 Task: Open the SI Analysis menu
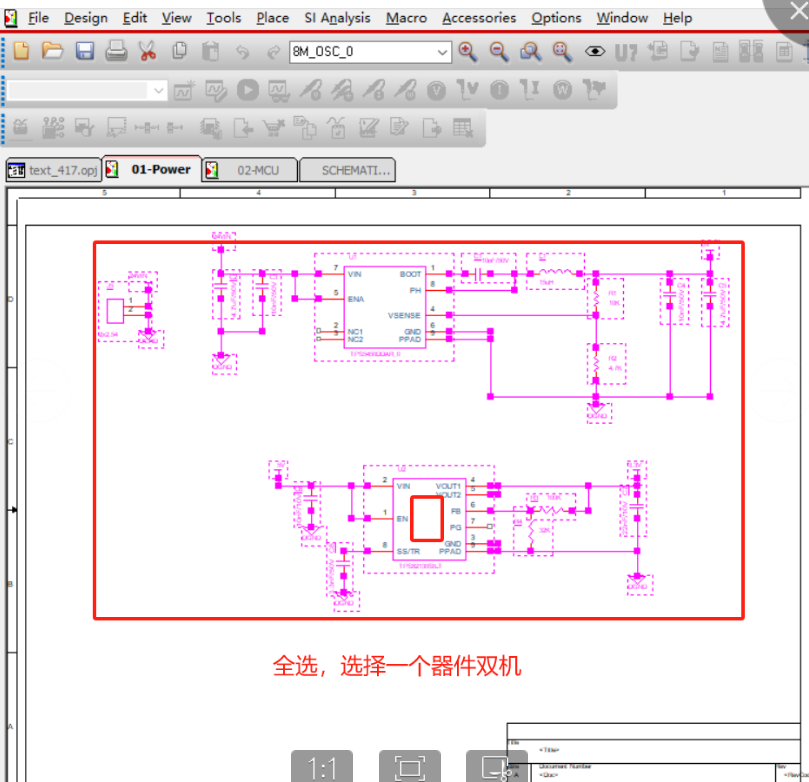(x=337, y=18)
